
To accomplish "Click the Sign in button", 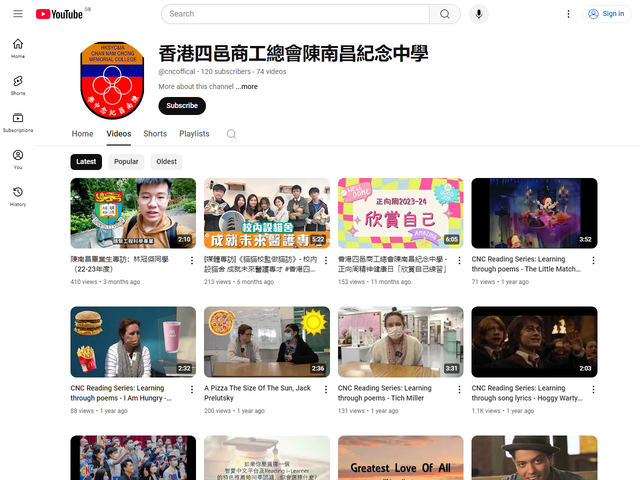I will coord(606,14).
